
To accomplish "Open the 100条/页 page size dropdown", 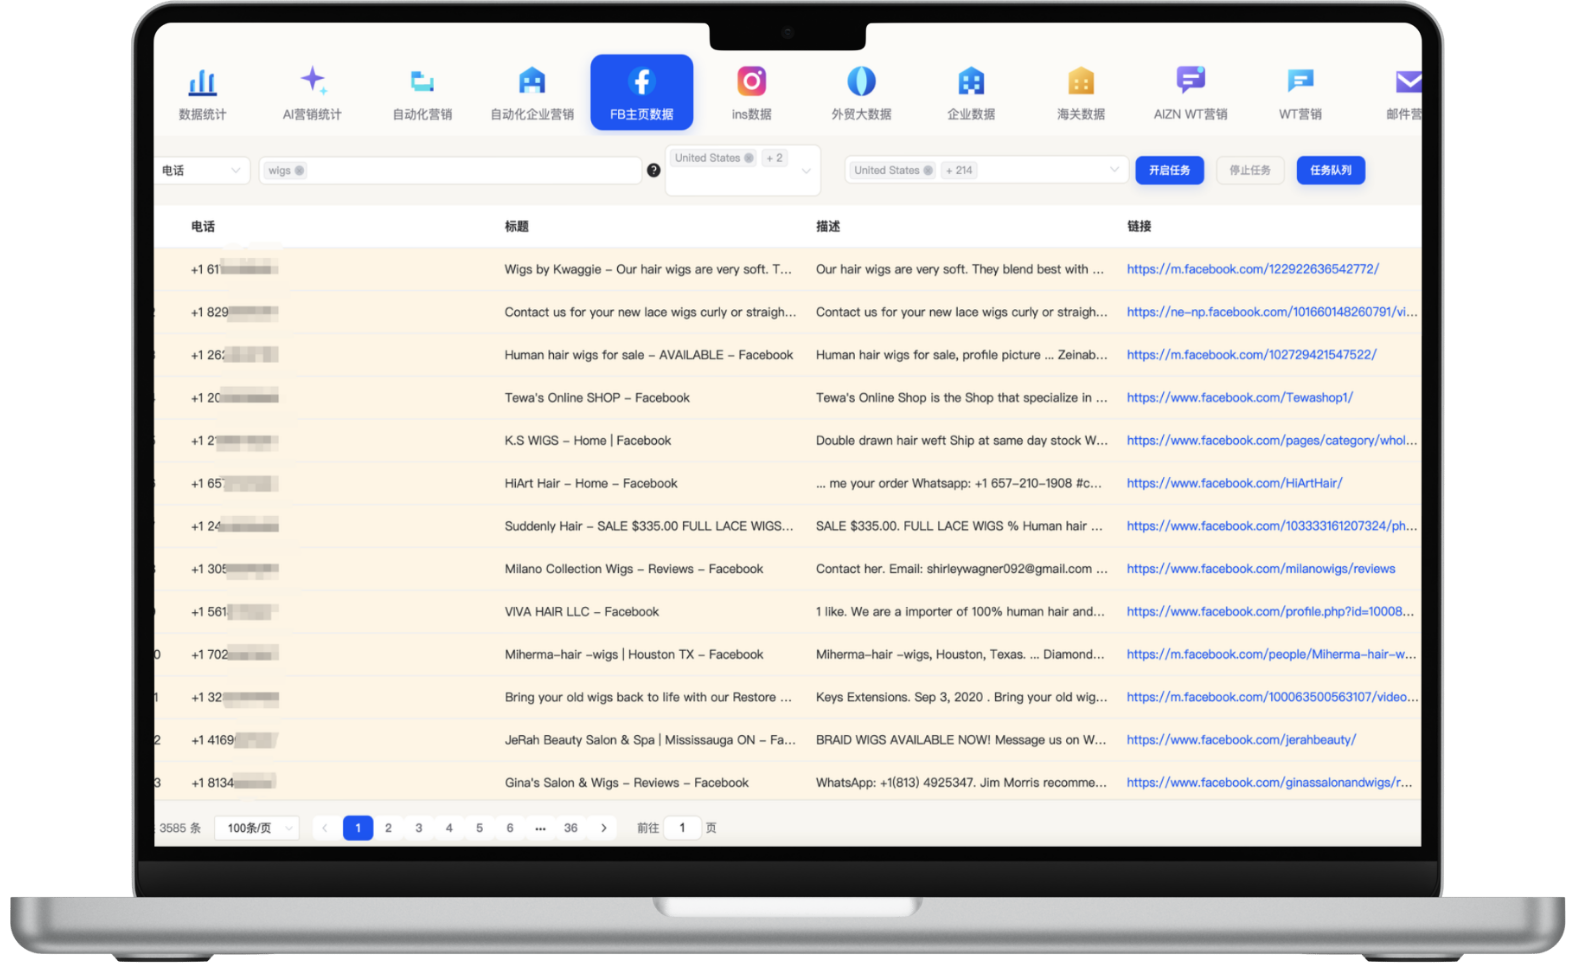I will click(257, 828).
